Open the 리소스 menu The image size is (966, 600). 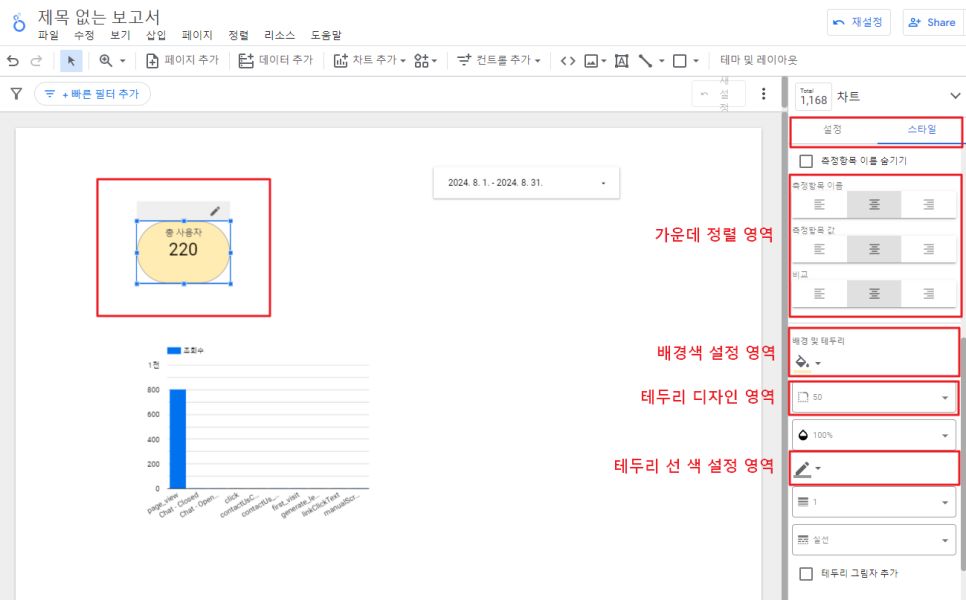click(280, 35)
